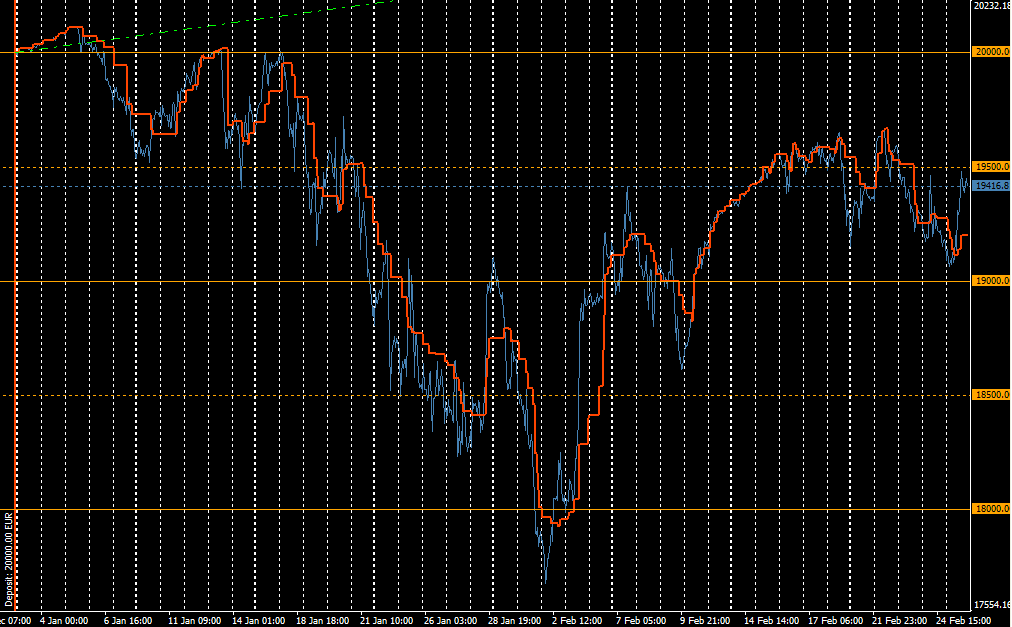Click the 20000.0 price level label
This screenshot has height=627, width=1012.
[991, 52]
